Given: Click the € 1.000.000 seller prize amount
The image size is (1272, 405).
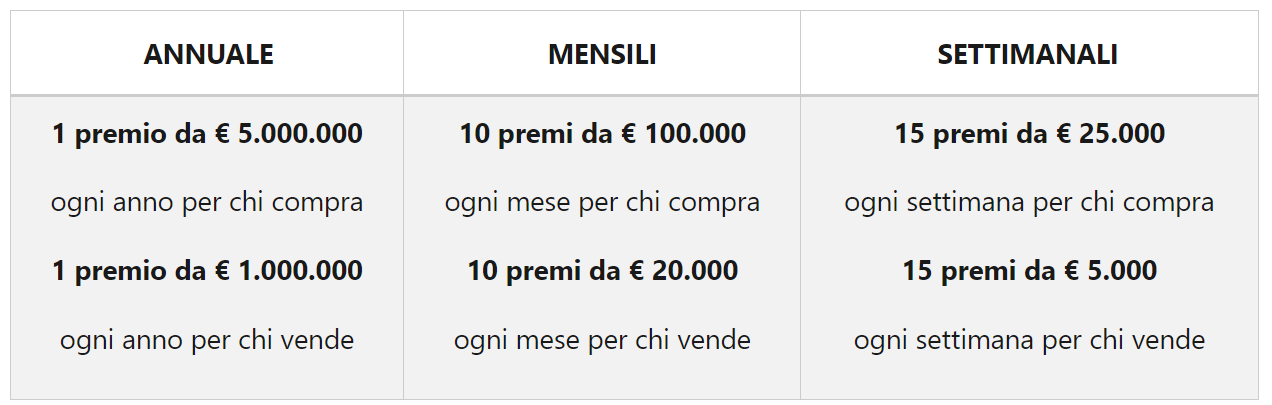Looking at the screenshot, I should 289,271.
